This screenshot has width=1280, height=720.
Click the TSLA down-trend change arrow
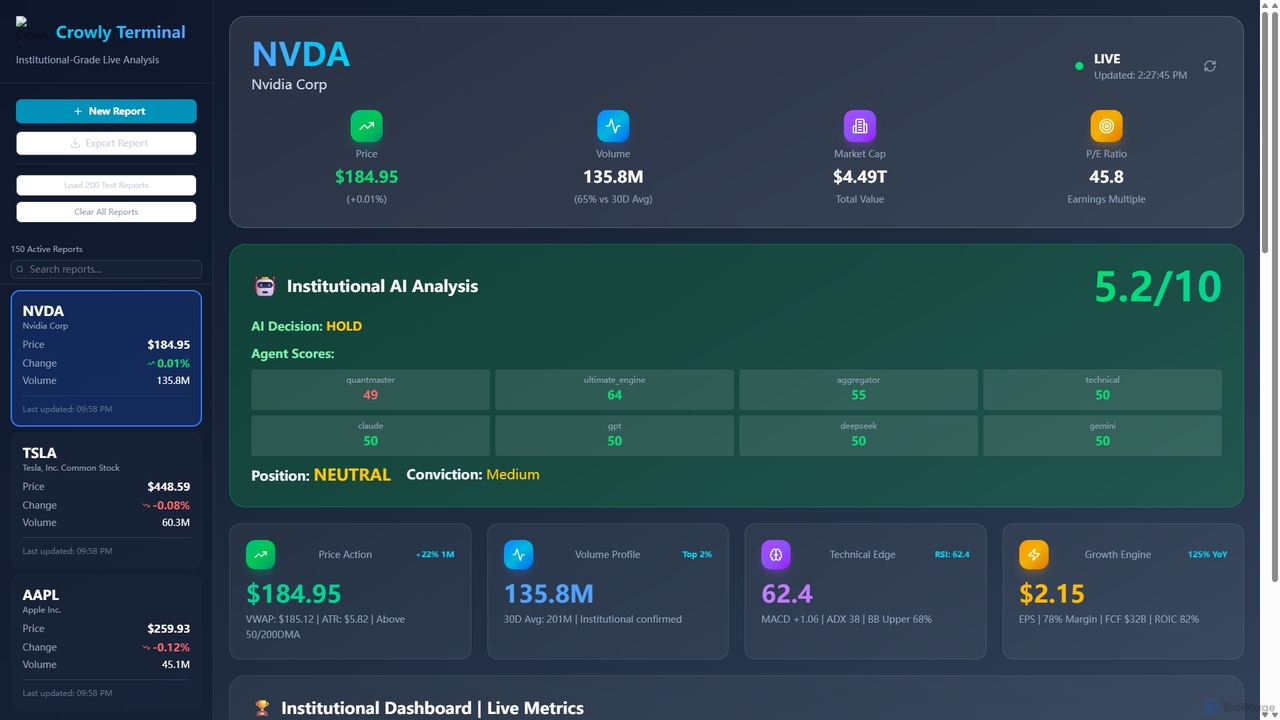[147, 505]
